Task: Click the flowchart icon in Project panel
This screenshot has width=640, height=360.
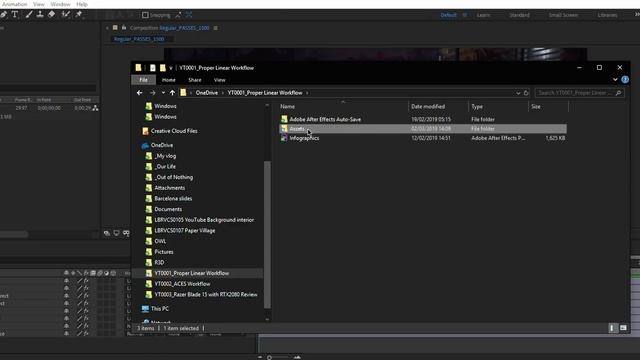Action: [95, 108]
